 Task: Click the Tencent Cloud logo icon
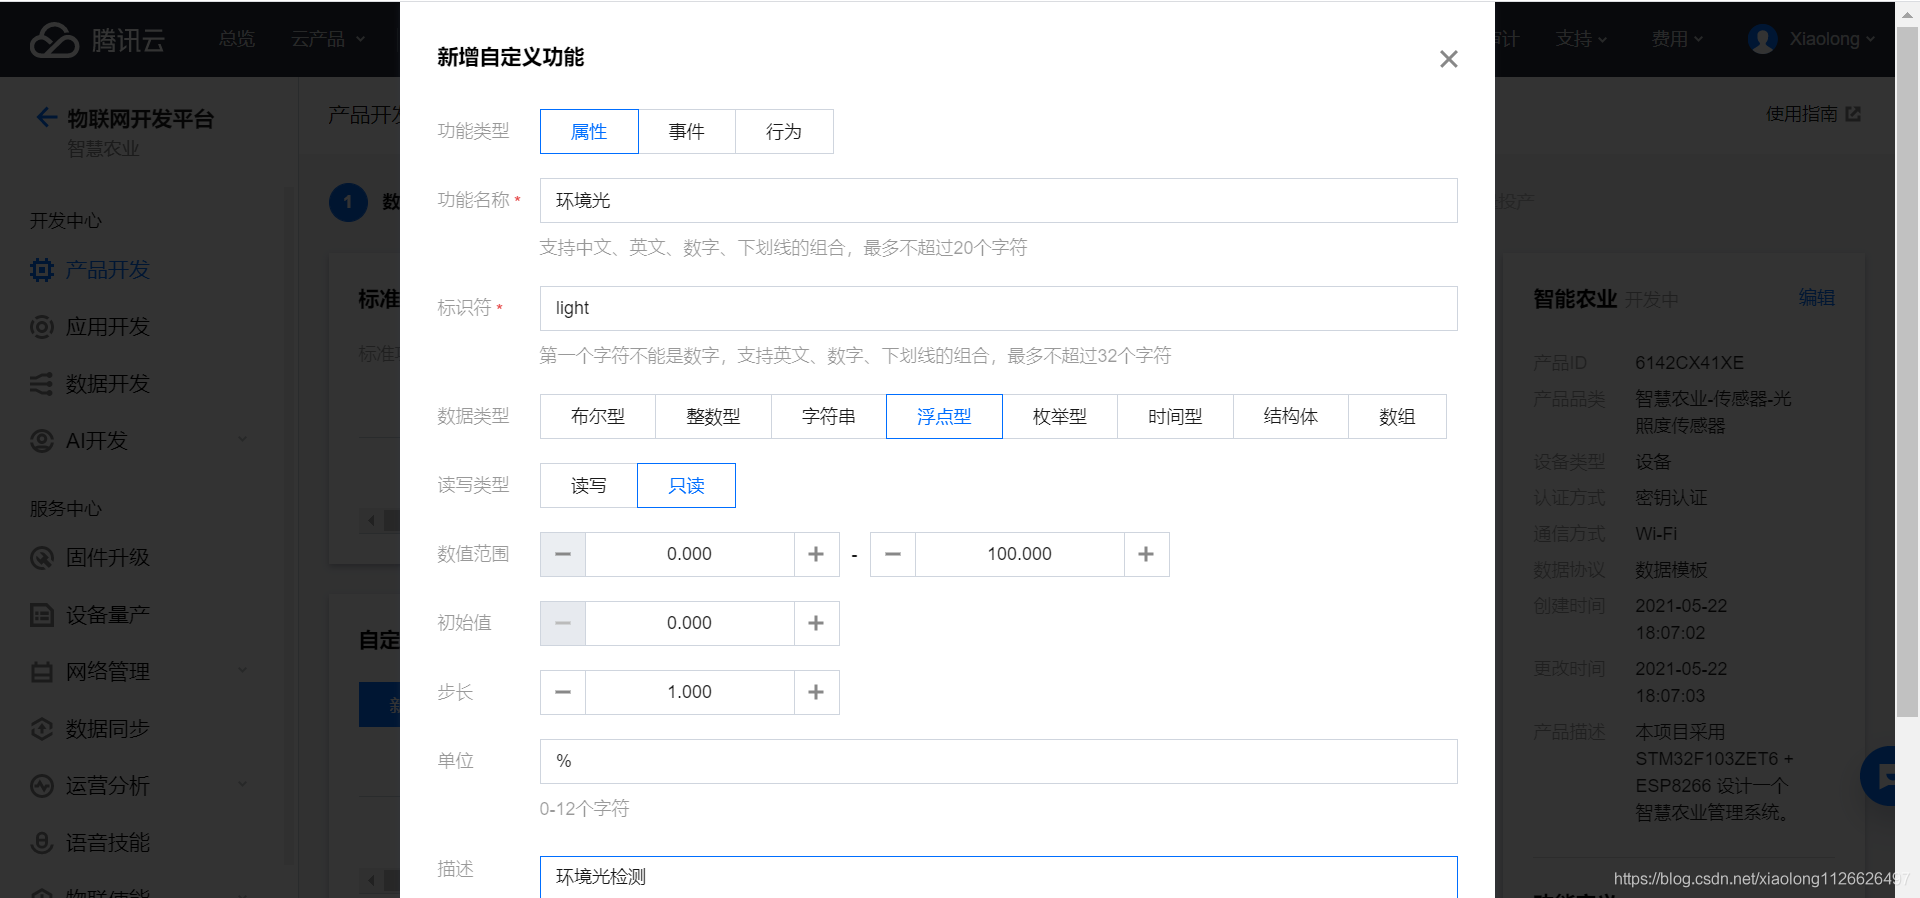point(54,40)
